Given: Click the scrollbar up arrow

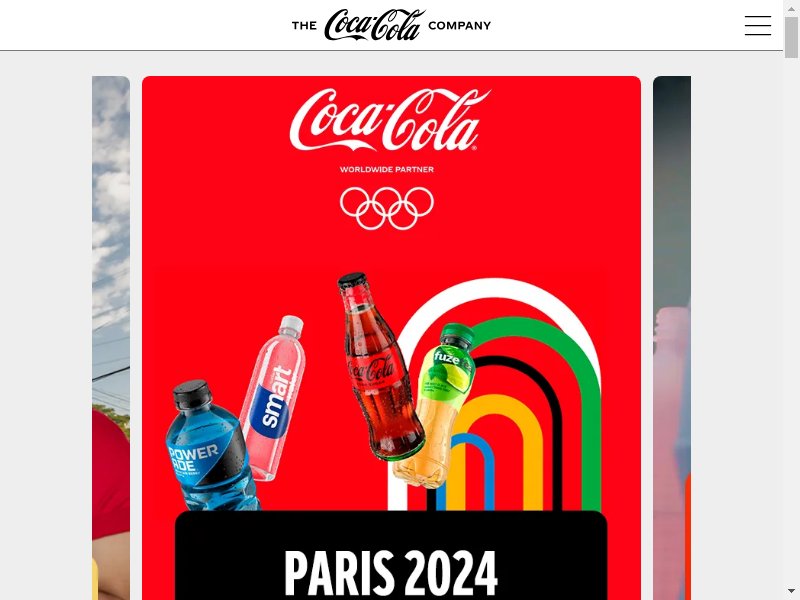Looking at the screenshot, I should [791, 8].
